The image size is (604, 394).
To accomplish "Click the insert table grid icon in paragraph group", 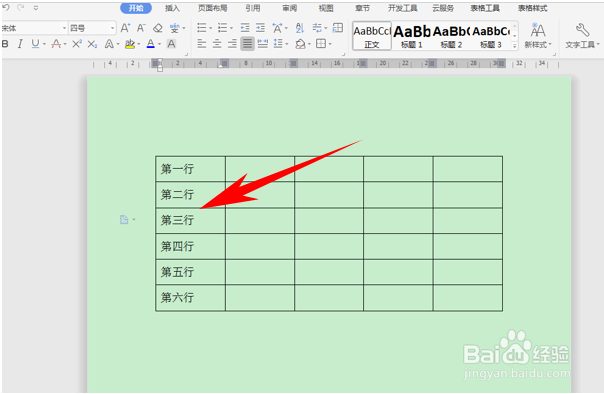I will 338,28.
